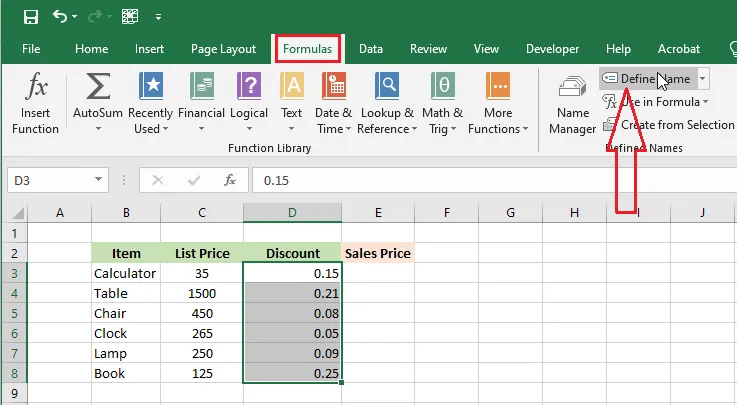
Task: Click the formula bar showing 0.15
Action: coord(494,180)
